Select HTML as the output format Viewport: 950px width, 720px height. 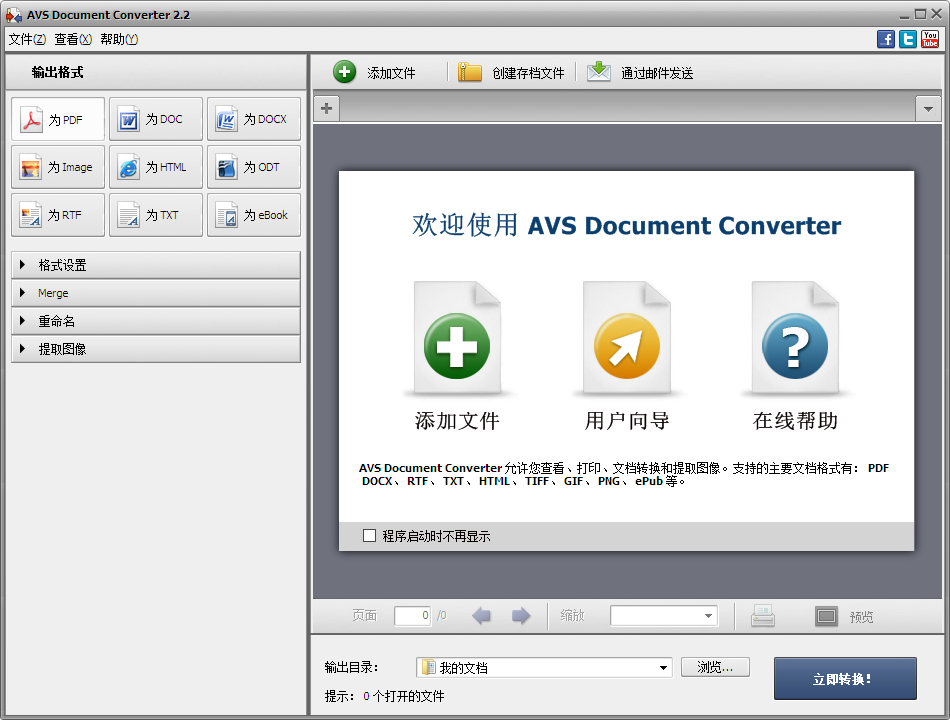[x=156, y=167]
